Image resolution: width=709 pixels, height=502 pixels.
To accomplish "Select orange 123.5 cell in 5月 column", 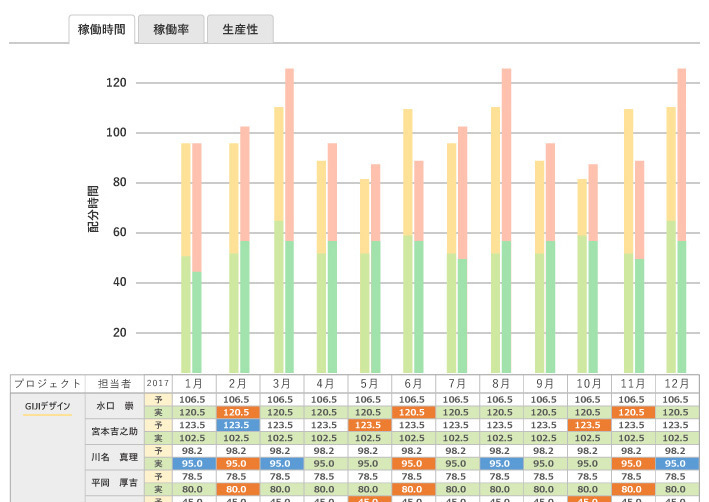I will (369, 424).
